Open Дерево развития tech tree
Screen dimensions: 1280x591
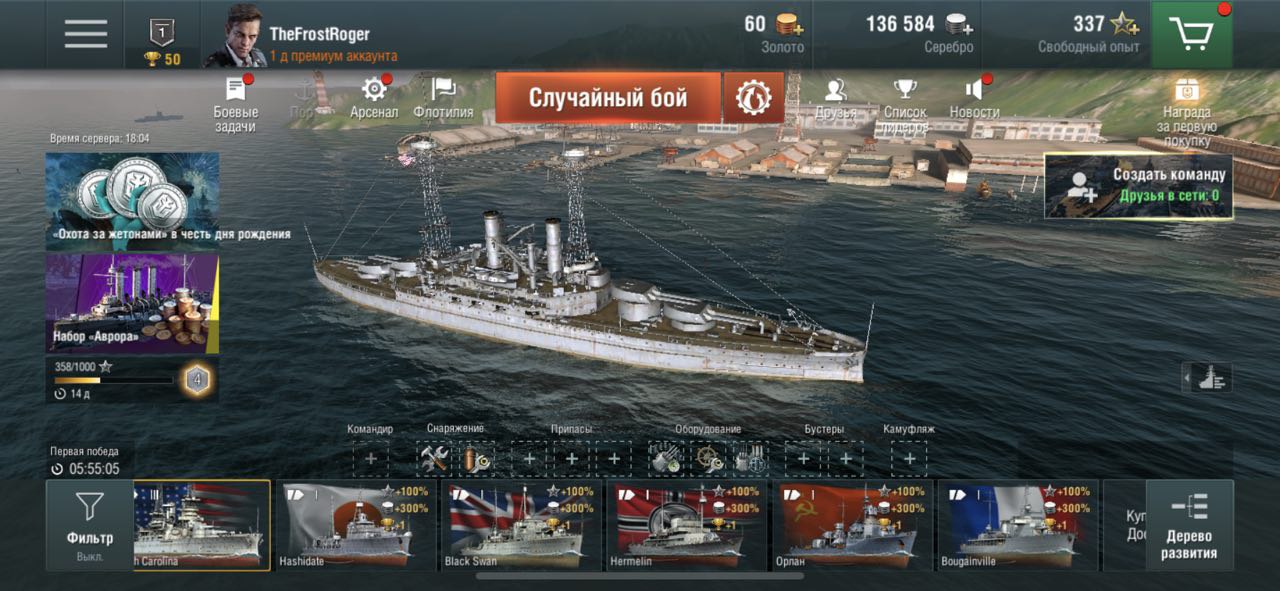(1190, 525)
